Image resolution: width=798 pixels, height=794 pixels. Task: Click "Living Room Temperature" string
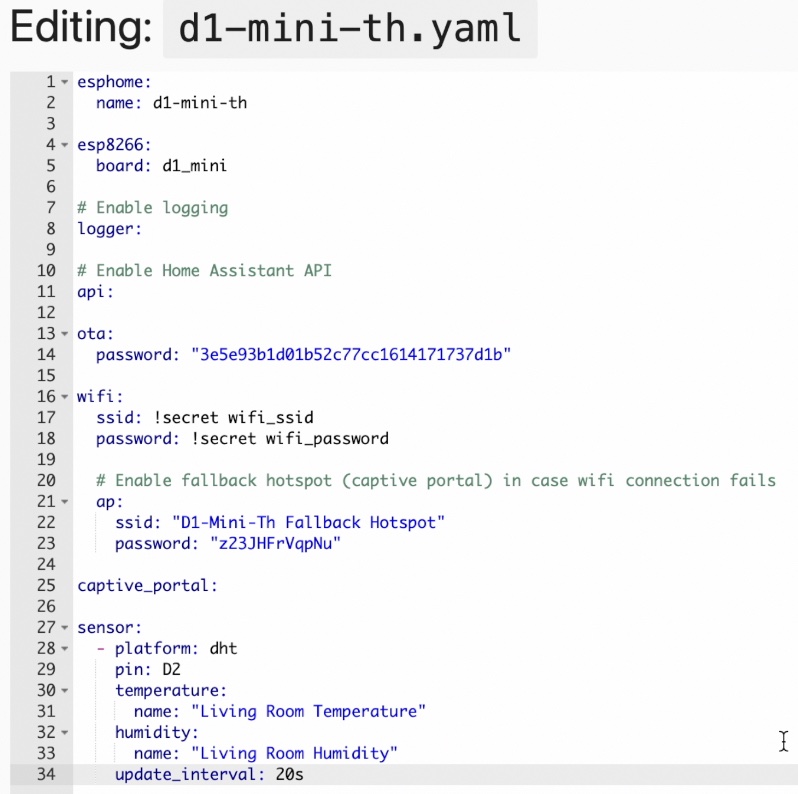pos(308,711)
